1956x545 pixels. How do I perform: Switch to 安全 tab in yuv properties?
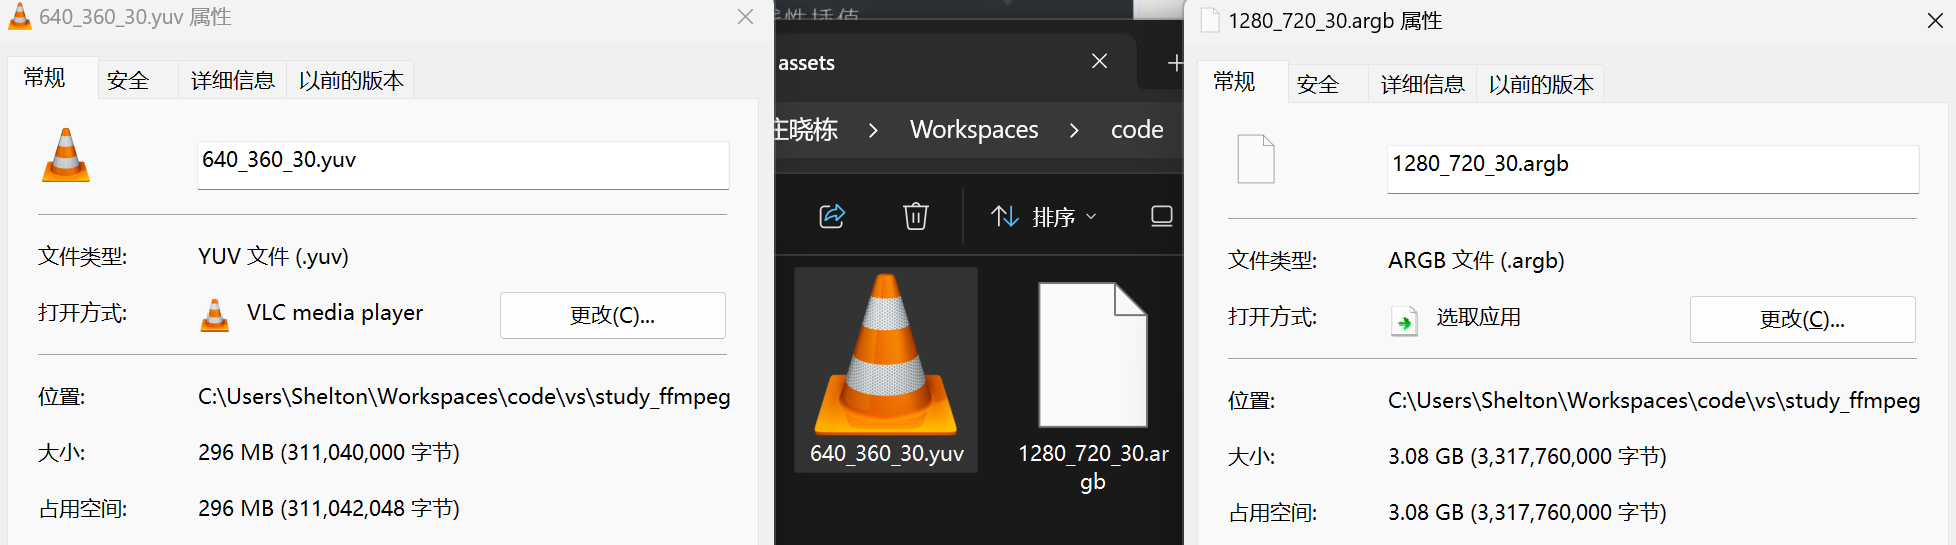click(128, 81)
